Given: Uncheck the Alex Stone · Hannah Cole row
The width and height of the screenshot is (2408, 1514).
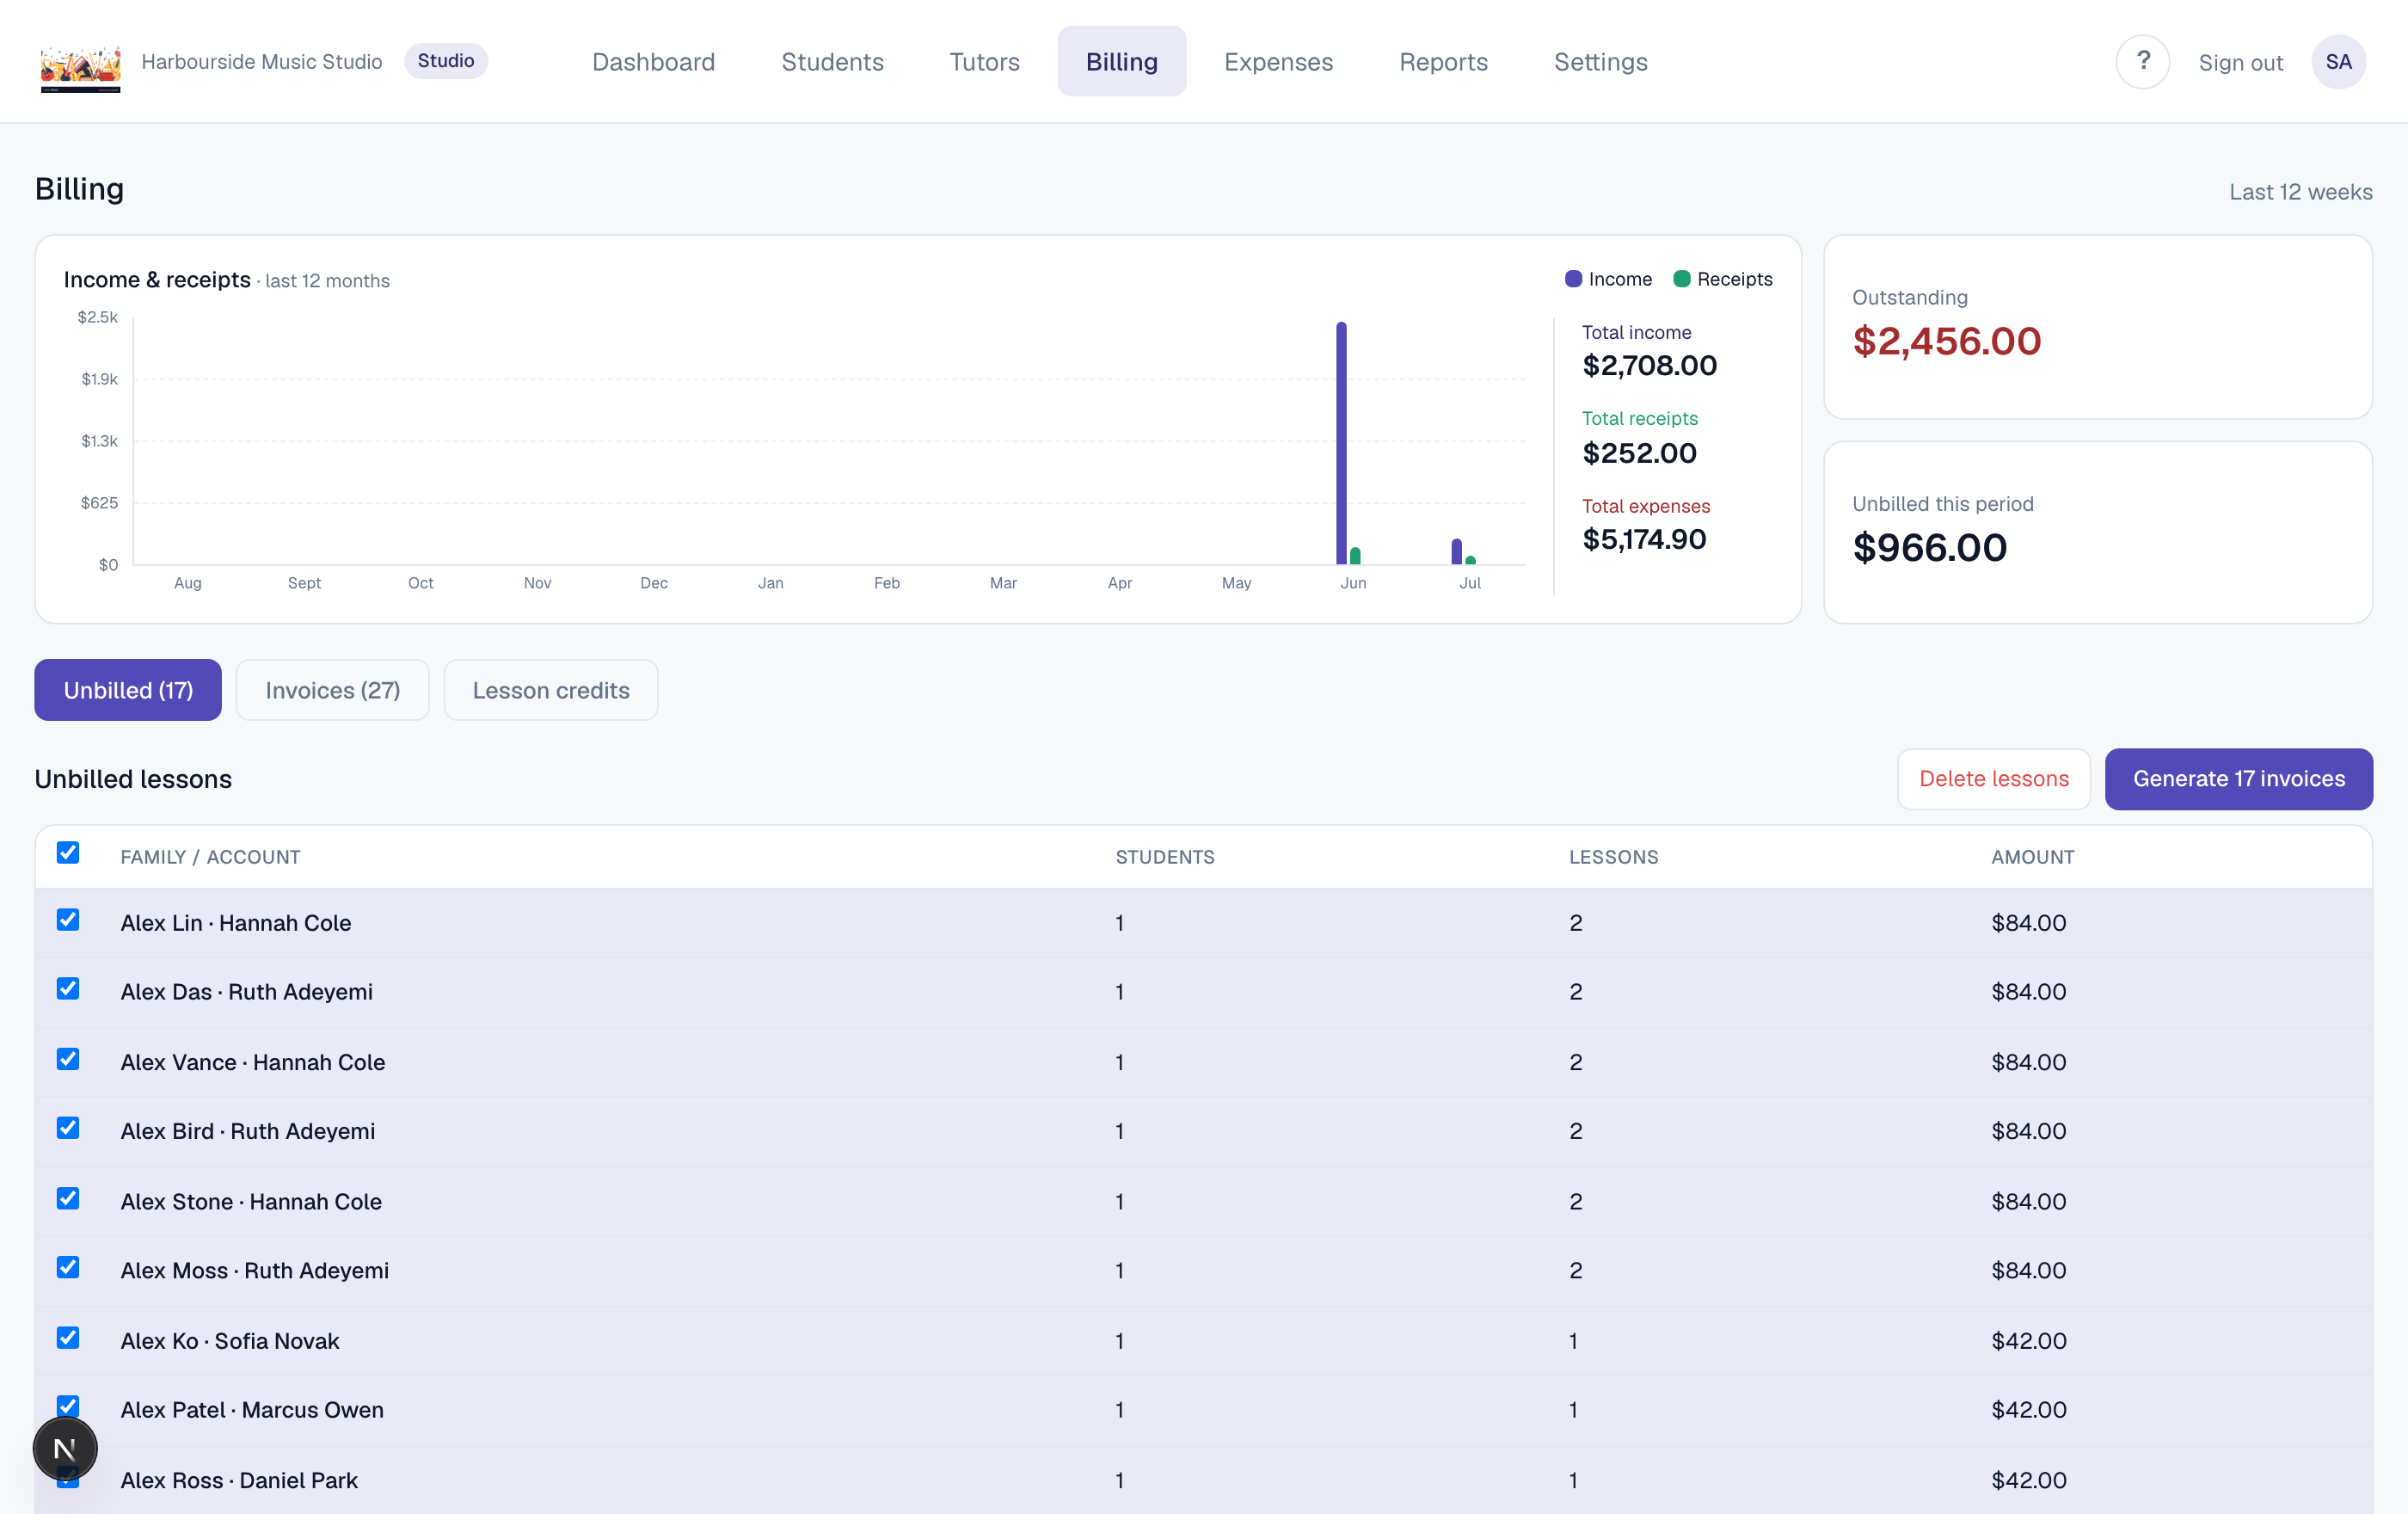Looking at the screenshot, I should click(x=68, y=1197).
